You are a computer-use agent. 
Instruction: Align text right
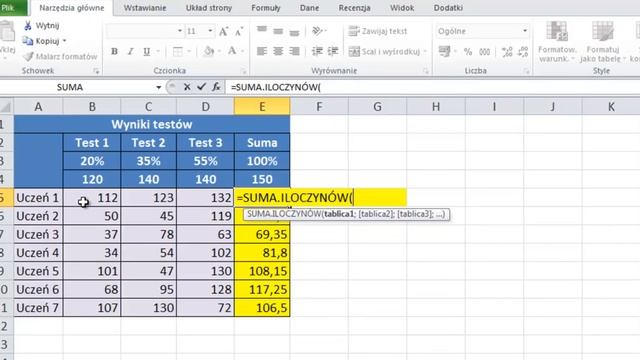pyautogui.click(x=294, y=51)
